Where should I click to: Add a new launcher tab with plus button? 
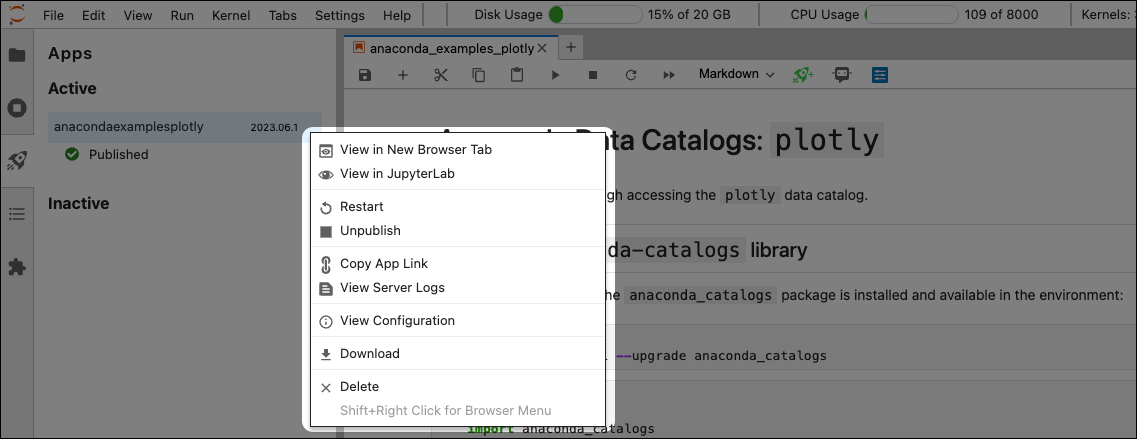(571, 48)
